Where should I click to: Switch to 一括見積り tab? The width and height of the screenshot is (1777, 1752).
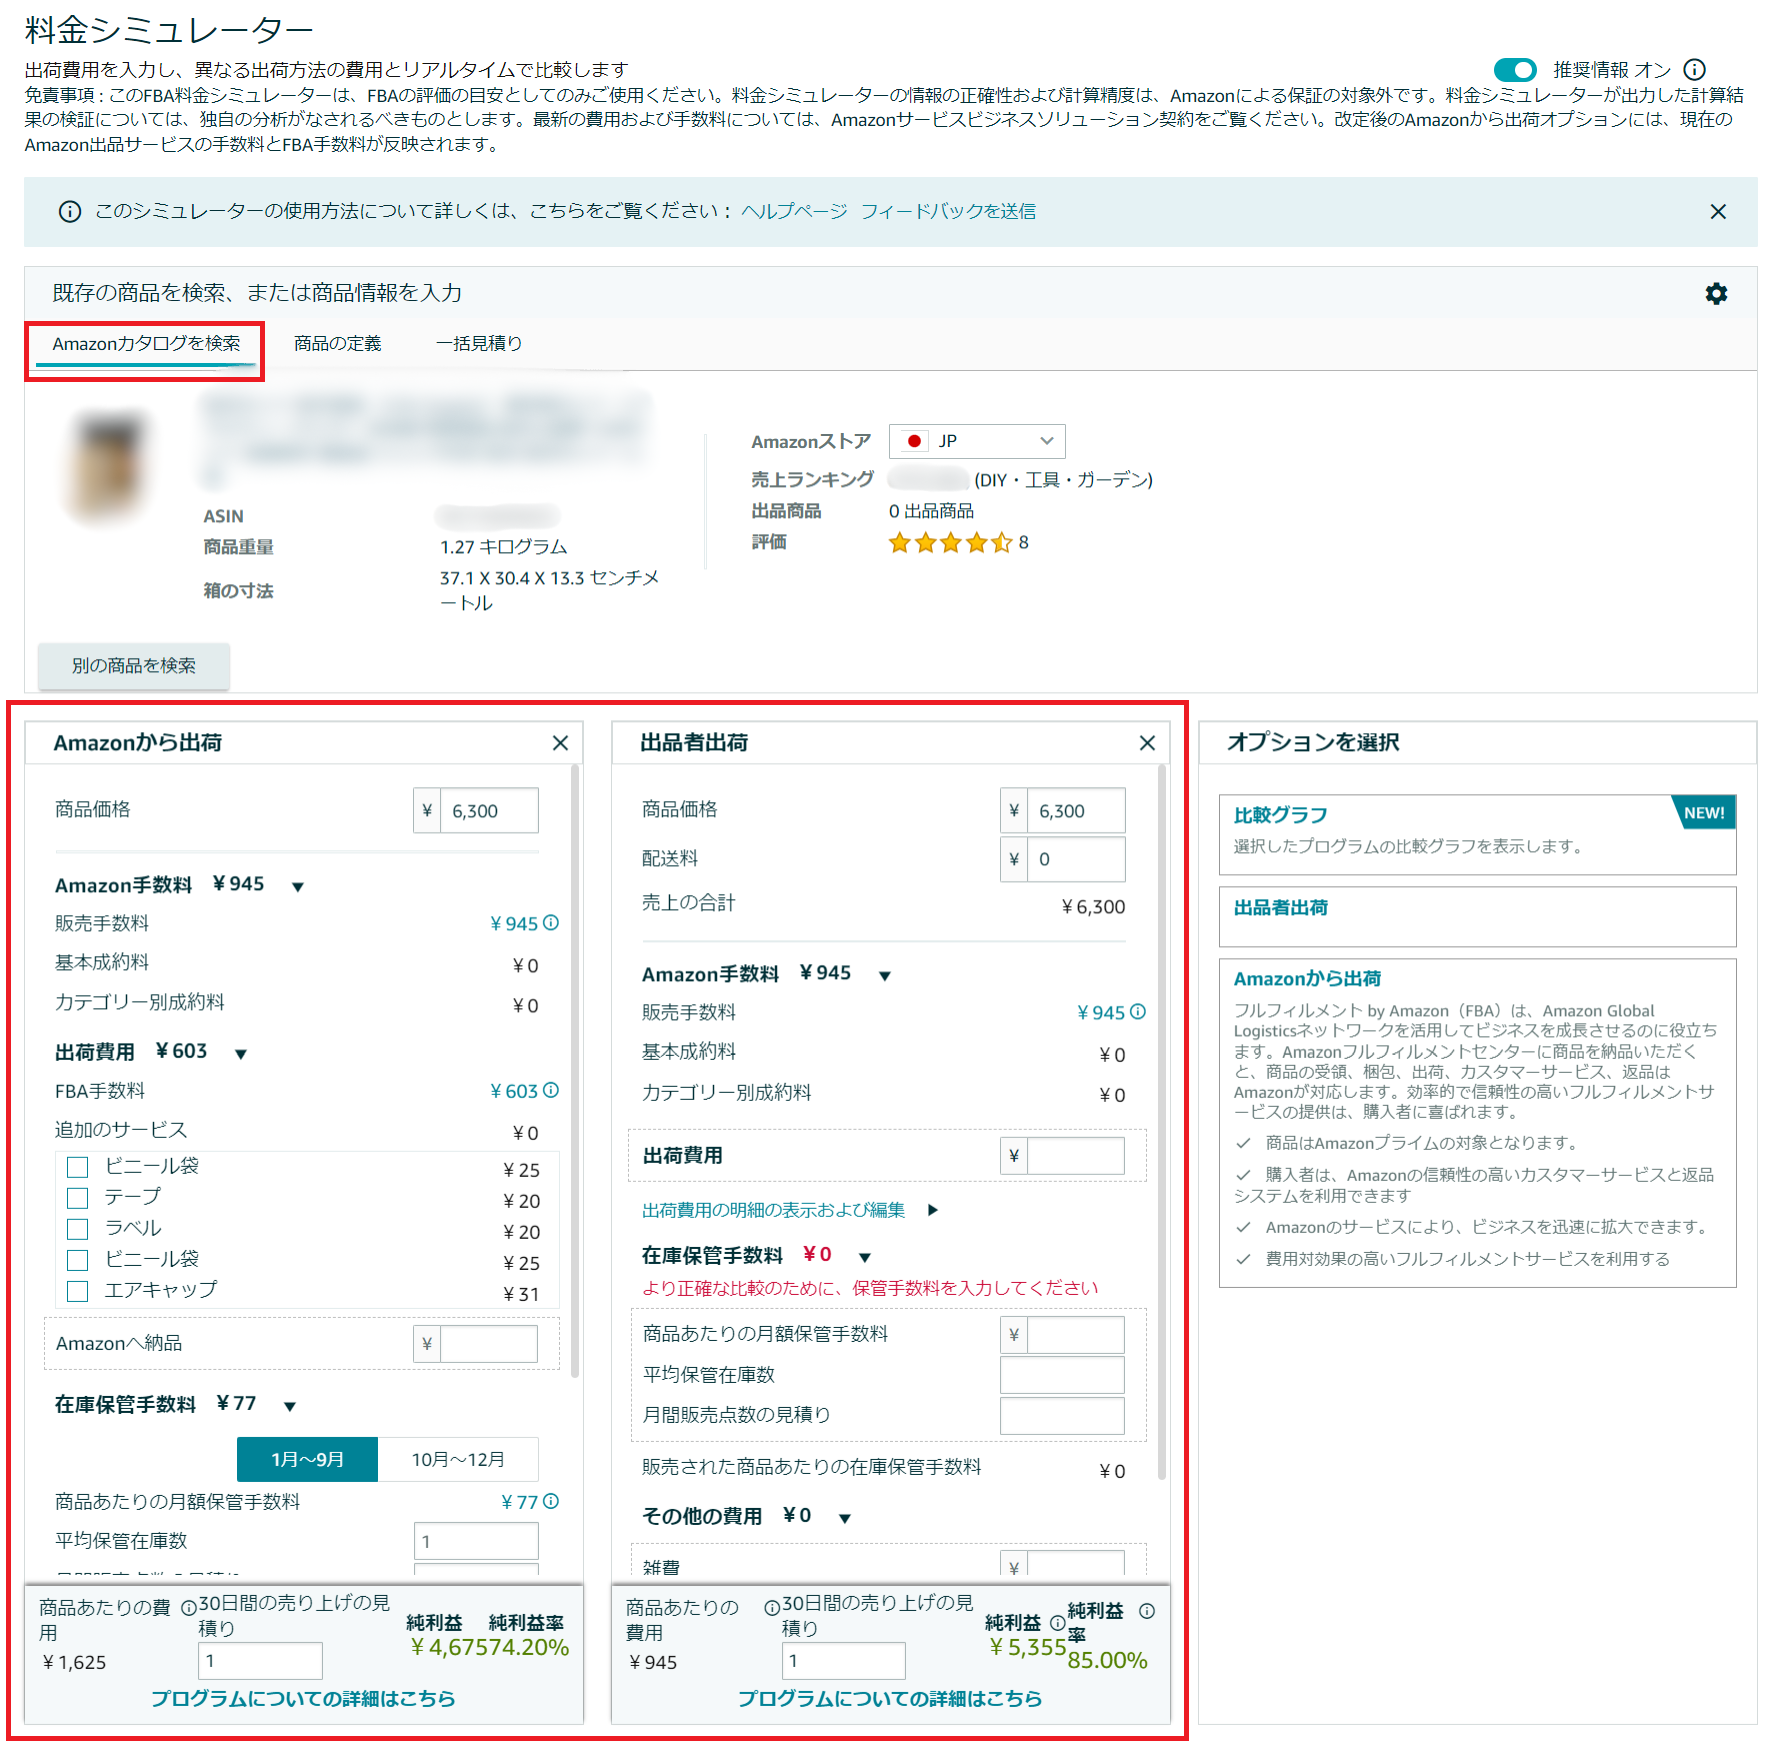(478, 344)
